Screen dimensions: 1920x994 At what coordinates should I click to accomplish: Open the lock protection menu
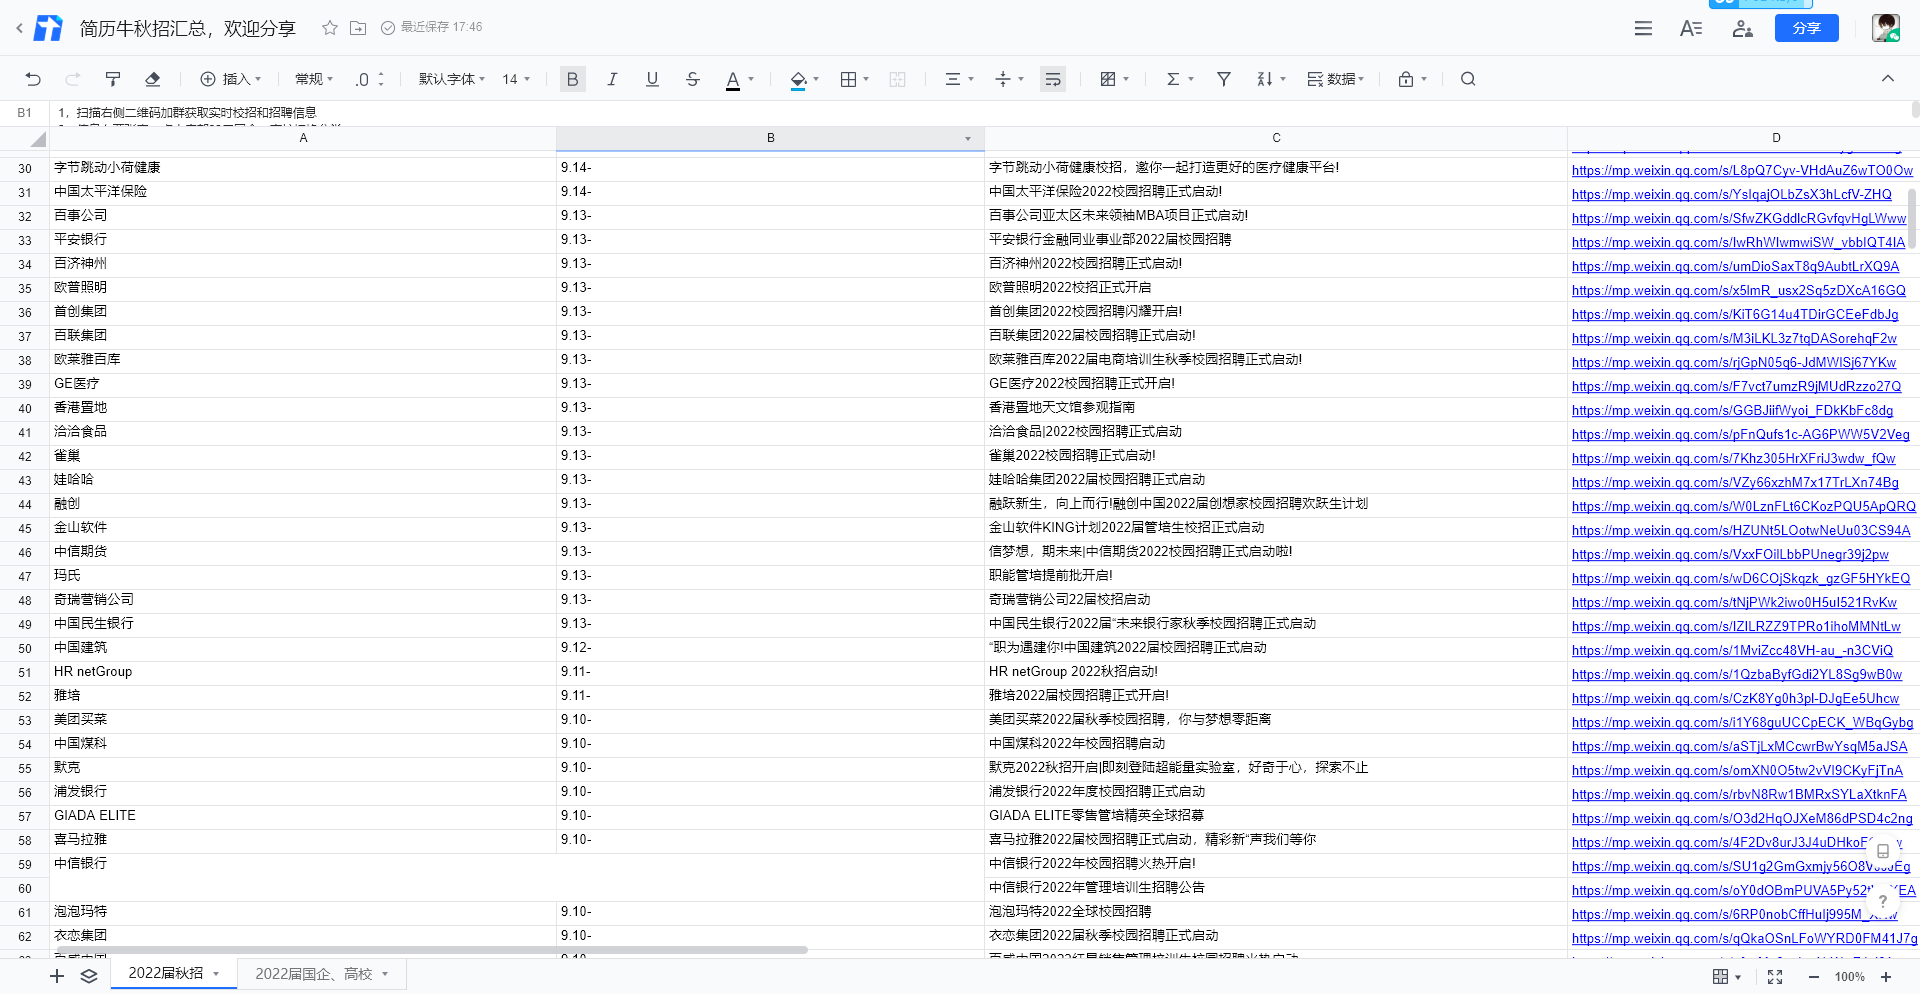tap(1412, 79)
